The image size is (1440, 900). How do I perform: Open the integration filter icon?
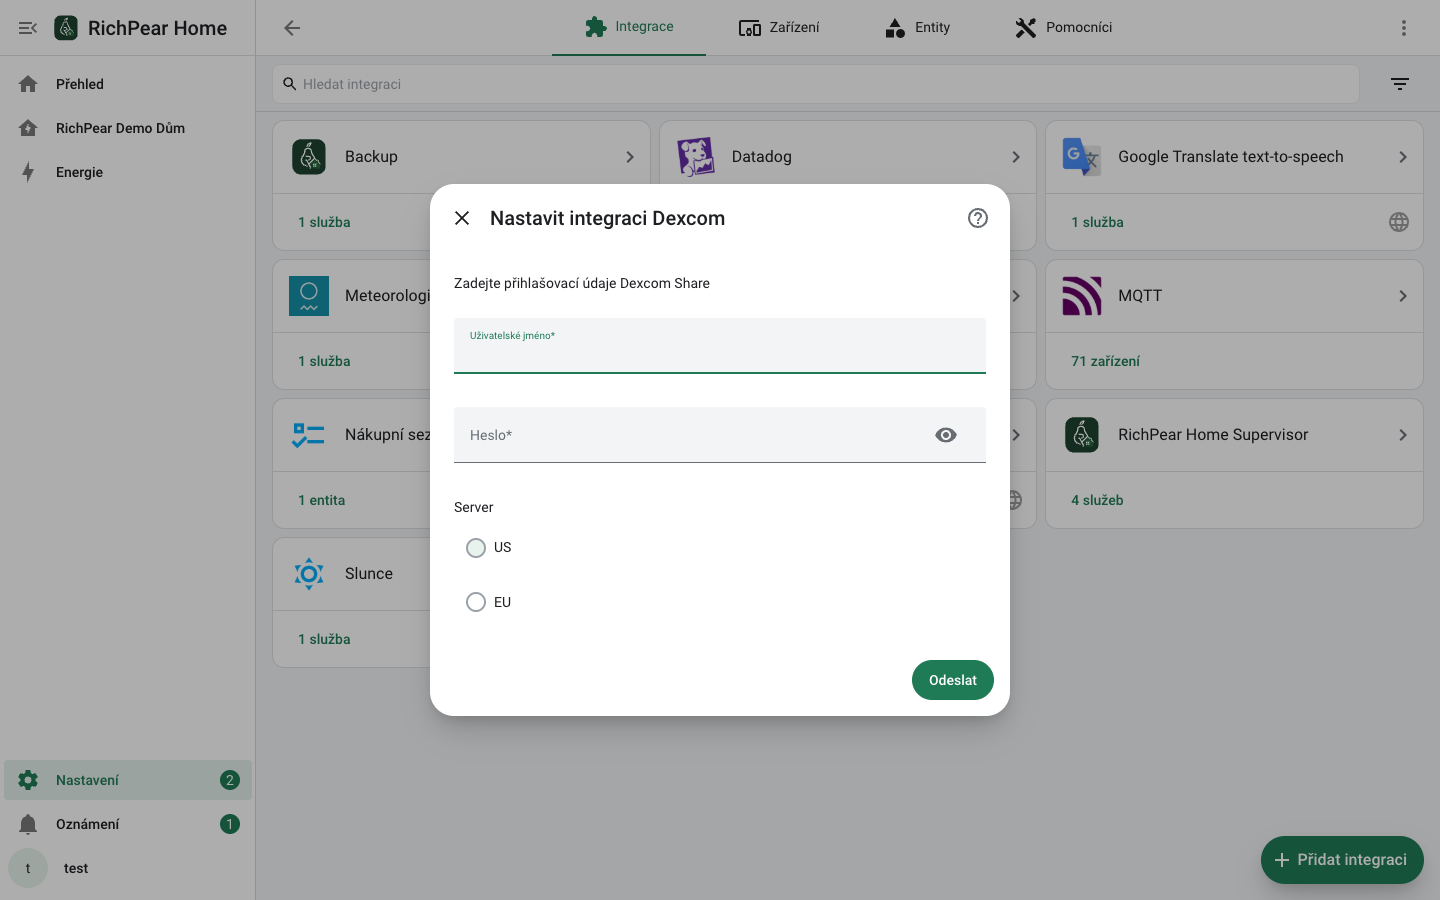click(1400, 84)
